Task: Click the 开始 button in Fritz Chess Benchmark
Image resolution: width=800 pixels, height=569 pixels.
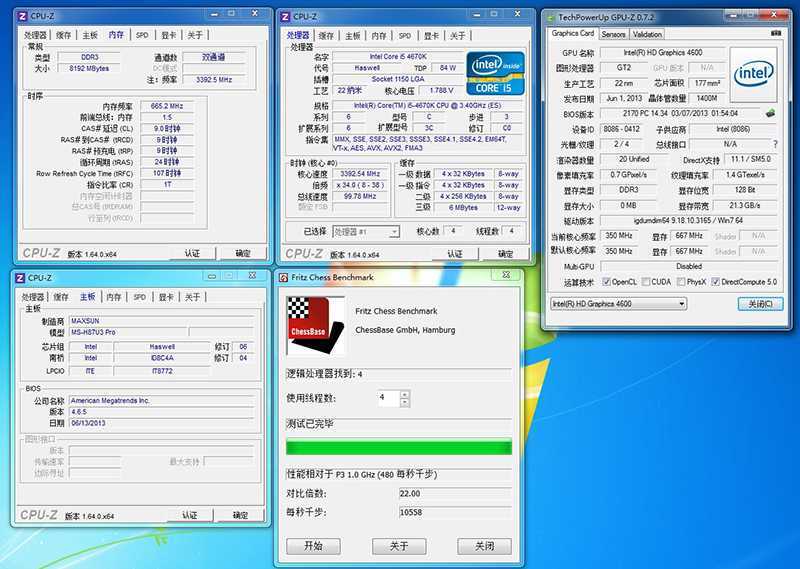Action: coord(313,546)
